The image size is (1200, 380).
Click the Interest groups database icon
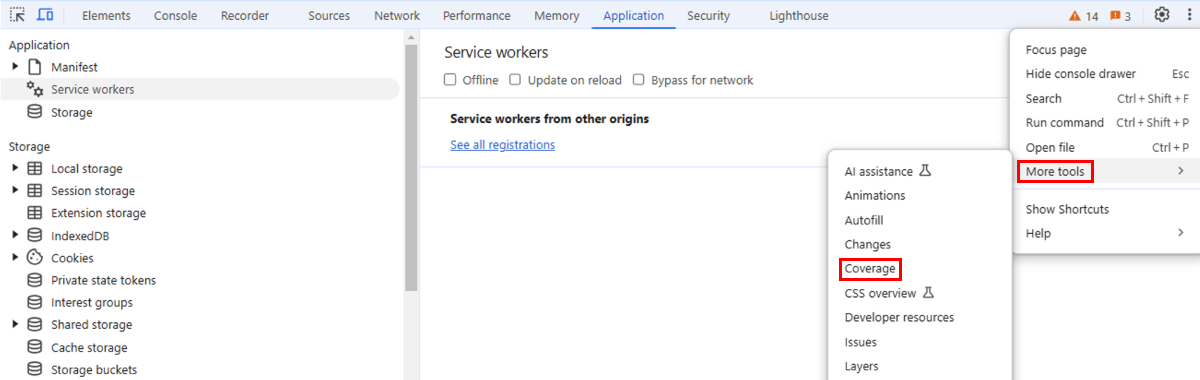[35, 302]
